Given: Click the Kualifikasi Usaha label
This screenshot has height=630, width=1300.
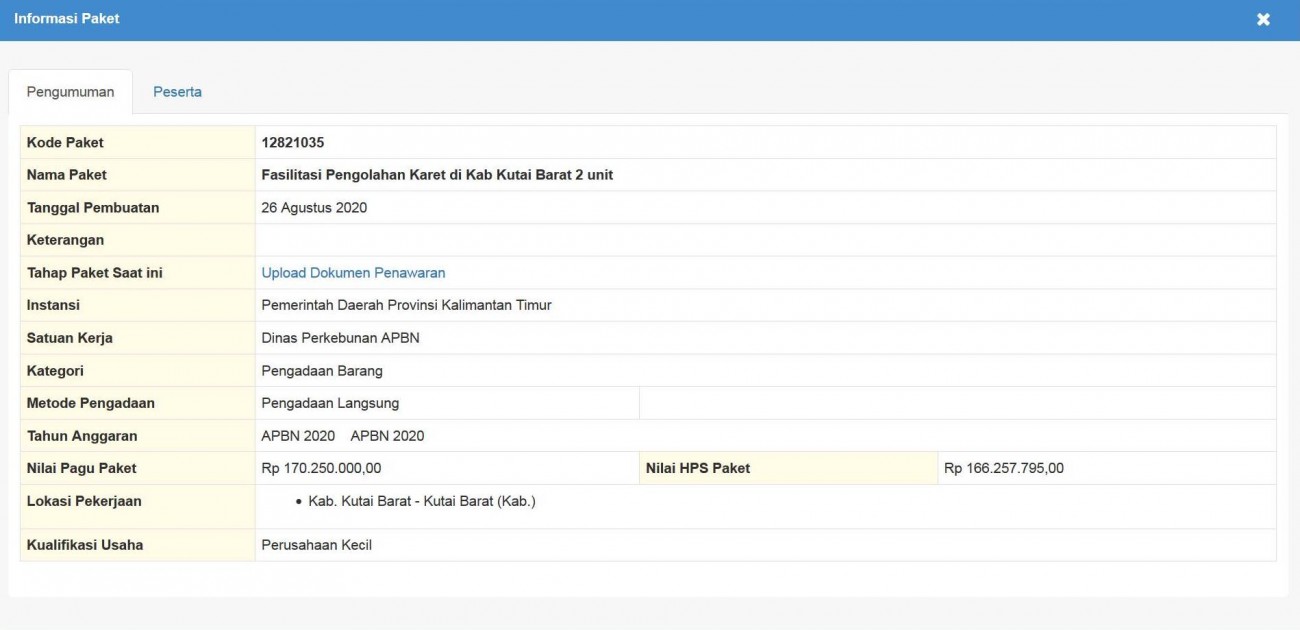Looking at the screenshot, I should (84, 545).
